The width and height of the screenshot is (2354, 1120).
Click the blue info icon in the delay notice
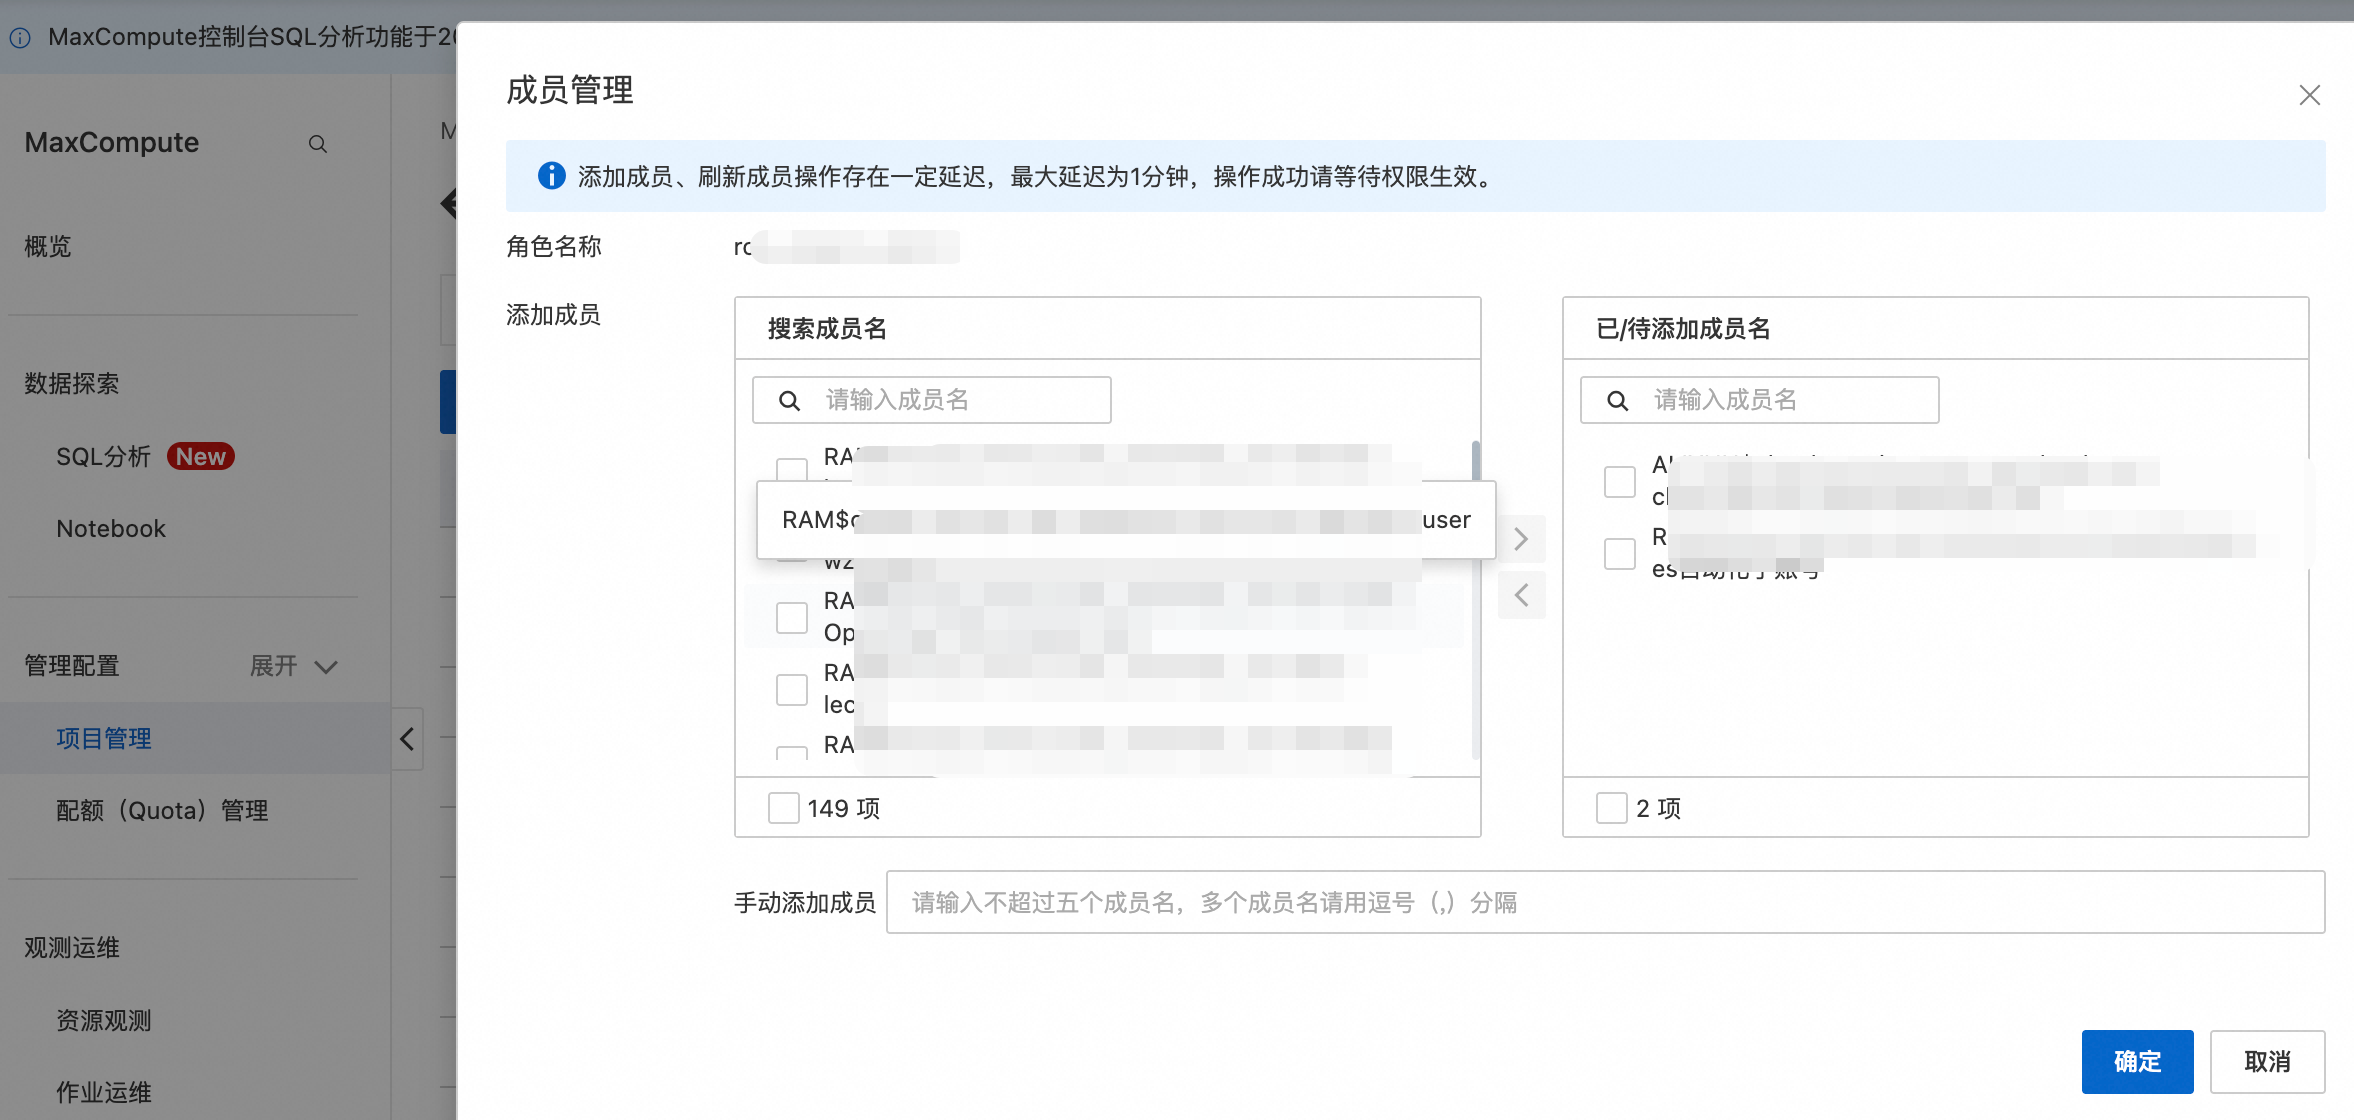coord(551,176)
